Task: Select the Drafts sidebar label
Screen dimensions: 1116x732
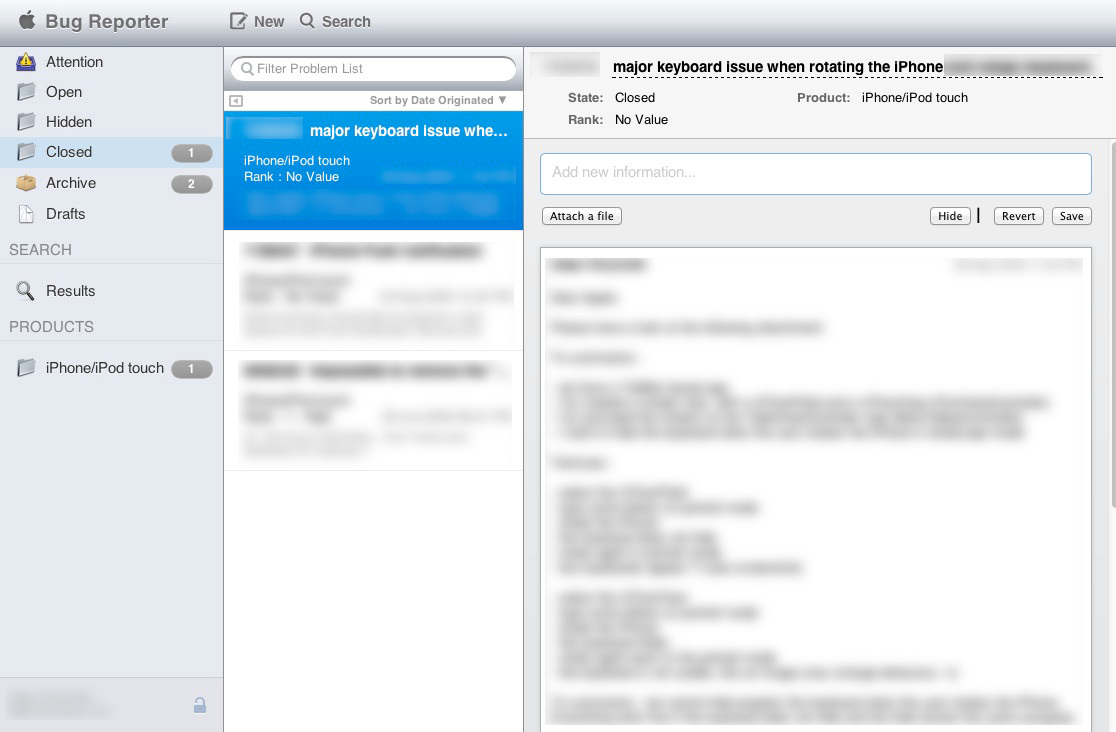Action: [x=65, y=214]
